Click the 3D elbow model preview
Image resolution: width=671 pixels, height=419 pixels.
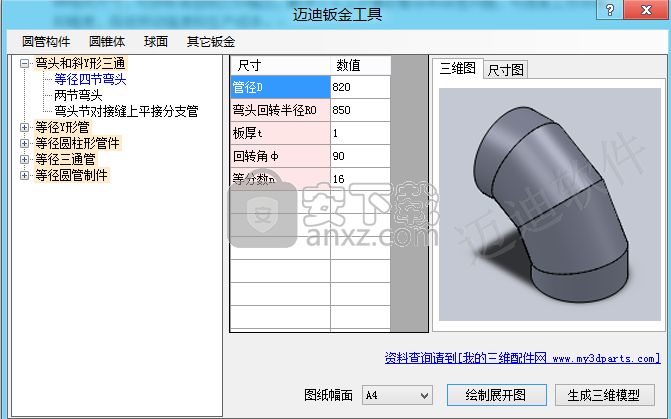point(550,205)
